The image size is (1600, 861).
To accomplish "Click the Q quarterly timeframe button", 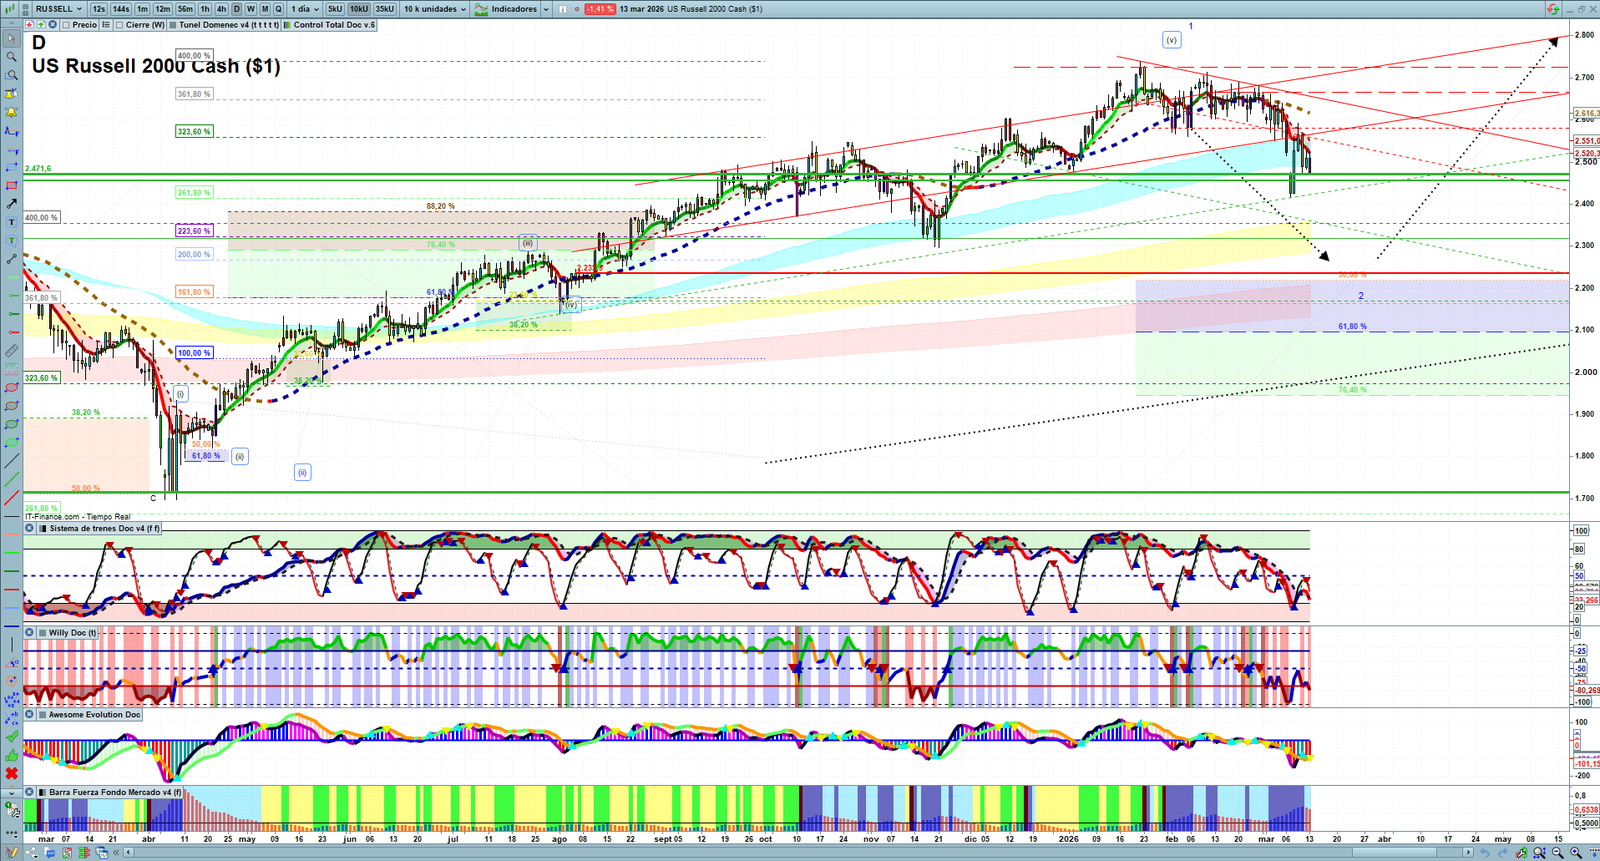I will (x=278, y=9).
